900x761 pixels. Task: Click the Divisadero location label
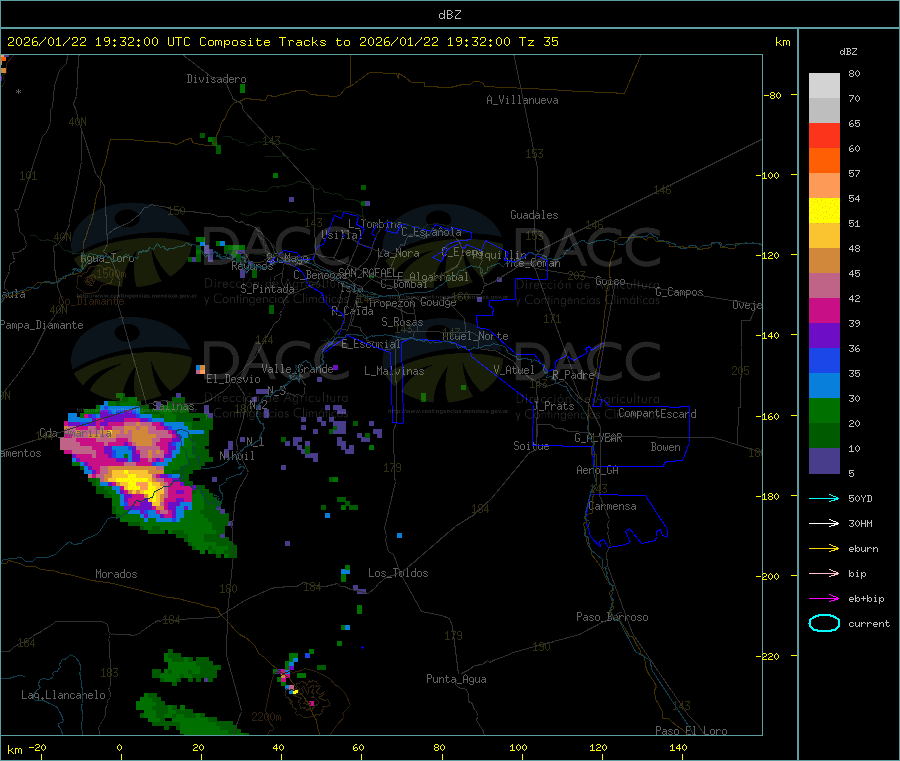click(x=216, y=79)
